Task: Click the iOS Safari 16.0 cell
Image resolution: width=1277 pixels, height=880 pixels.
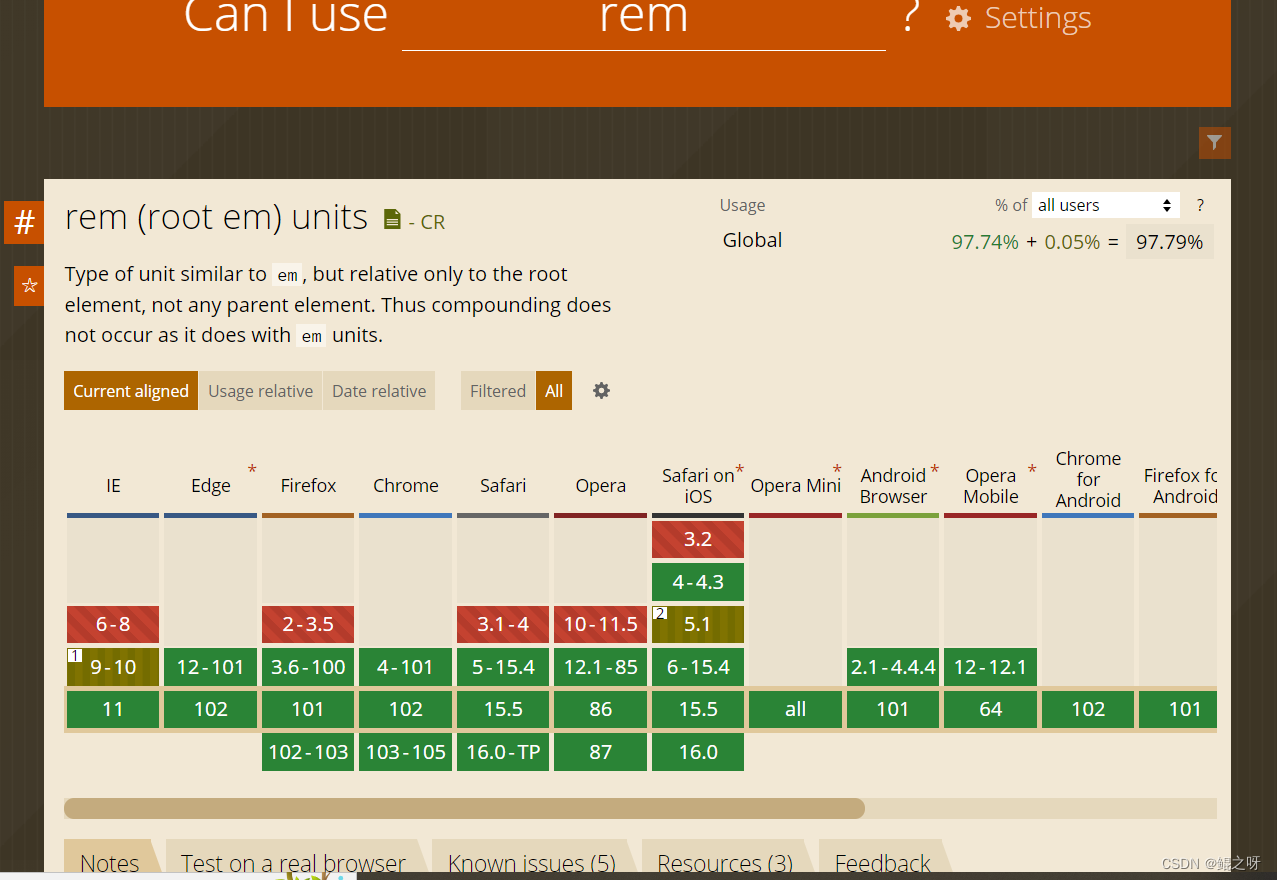Action: pyautogui.click(x=698, y=752)
